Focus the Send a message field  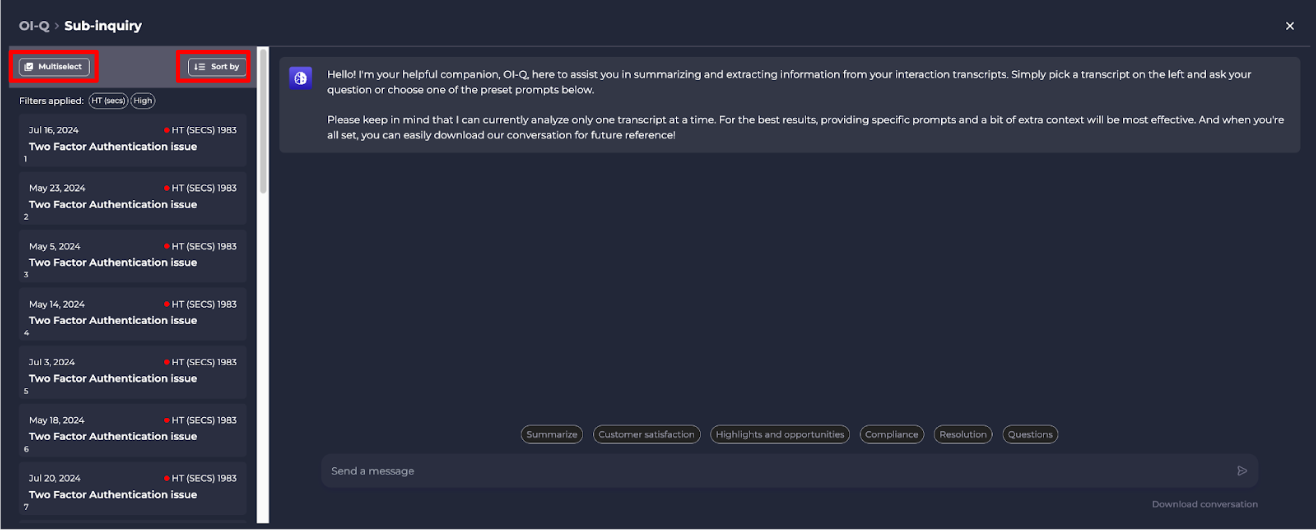coord(789,471)
